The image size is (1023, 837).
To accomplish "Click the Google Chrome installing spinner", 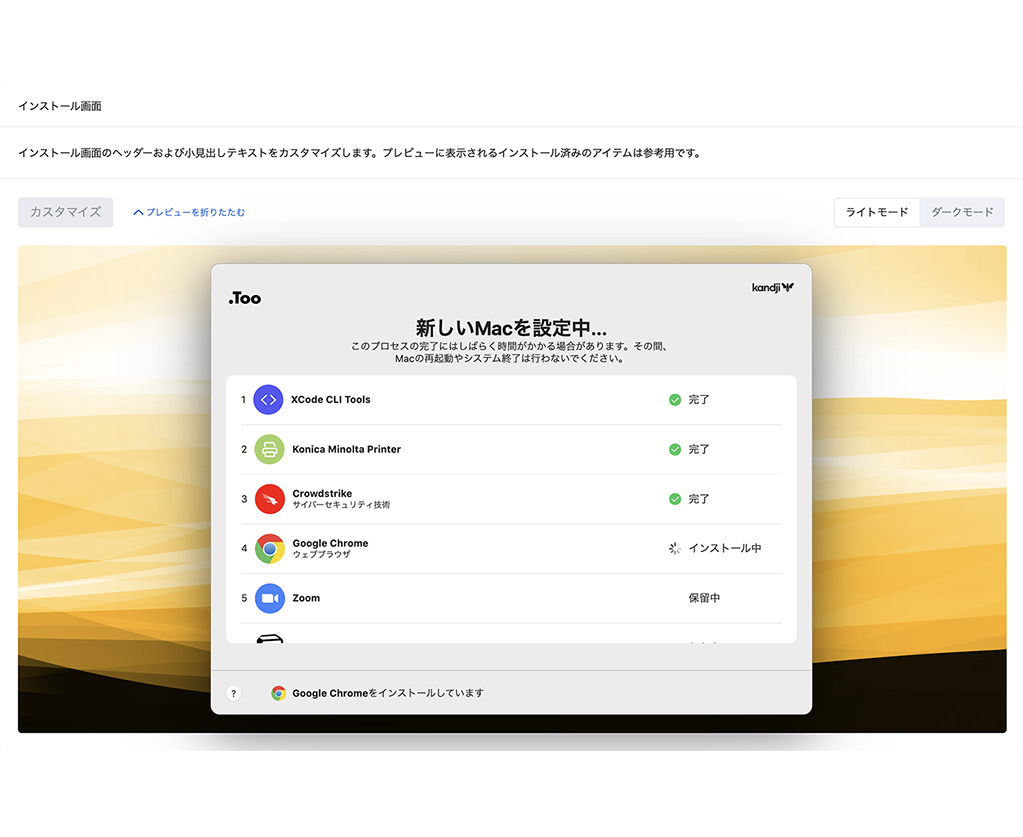I will (x=675, y=548).
